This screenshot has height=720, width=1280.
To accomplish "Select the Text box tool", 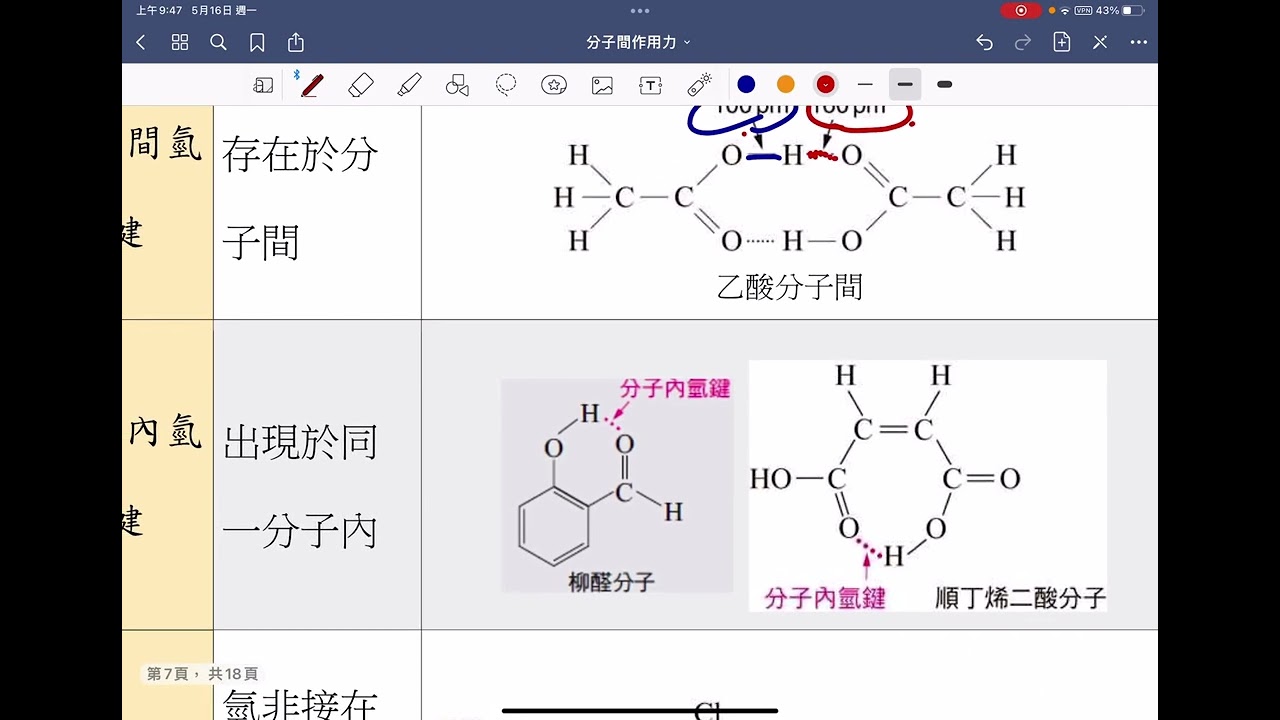I will click(651, 85).
